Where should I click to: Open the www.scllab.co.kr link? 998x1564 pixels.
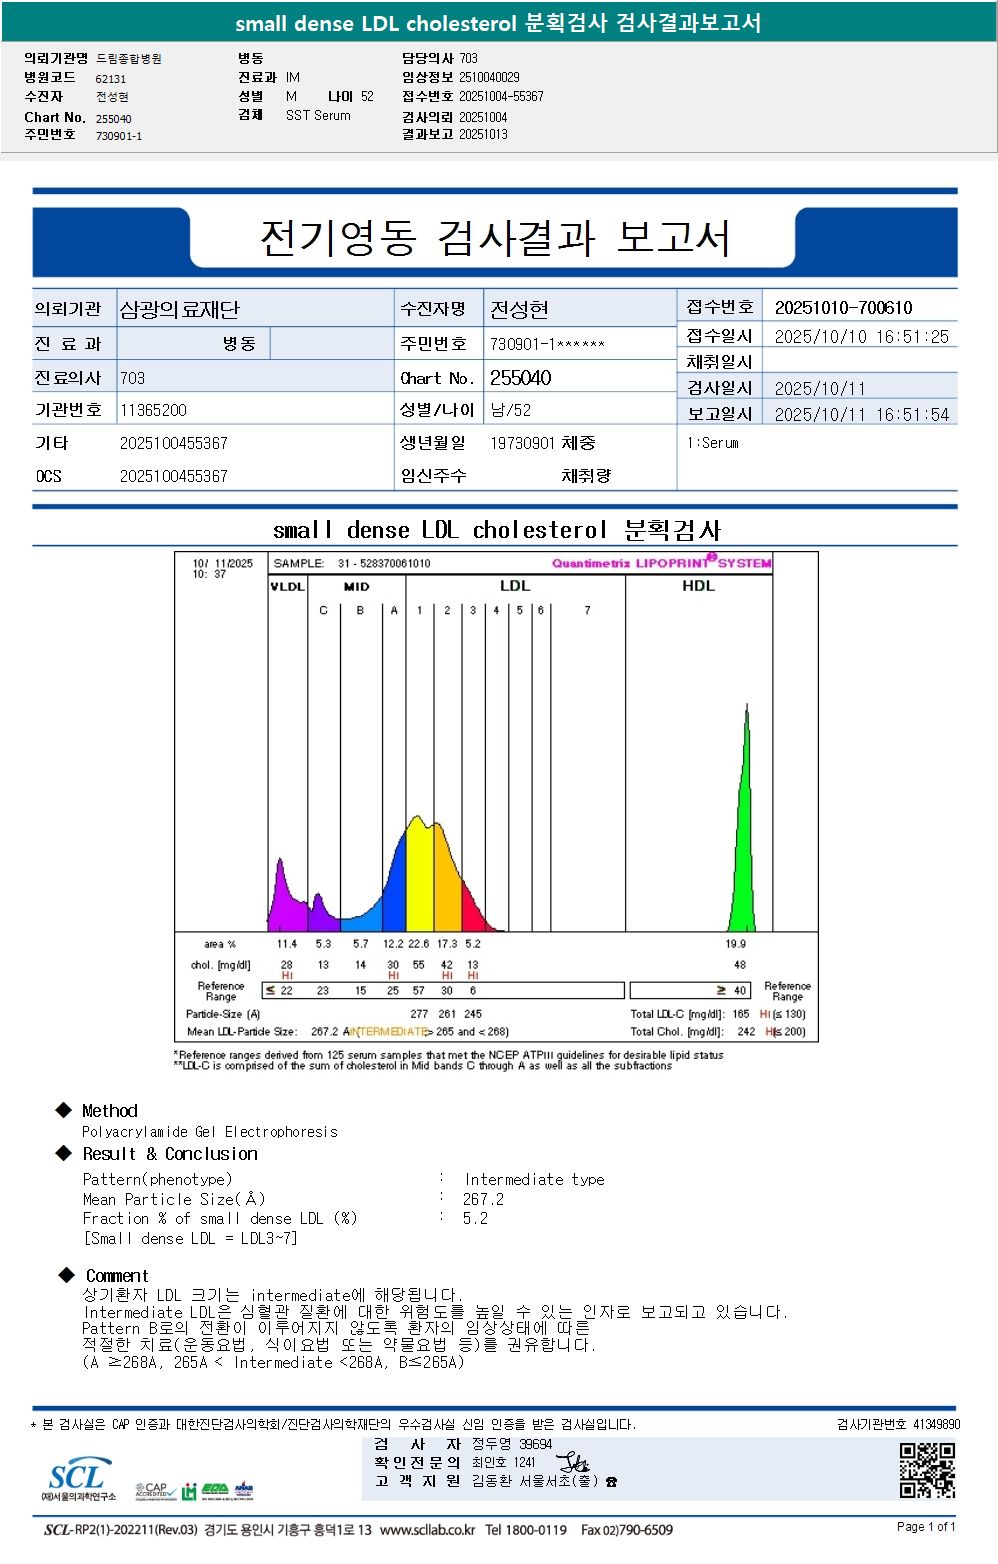[x=428, y=1530]
